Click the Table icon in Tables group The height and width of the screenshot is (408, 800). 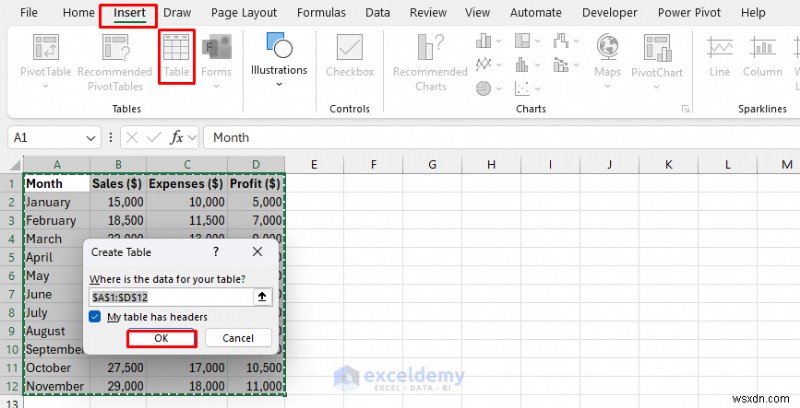pyautogui.click(x=176, y=46)
